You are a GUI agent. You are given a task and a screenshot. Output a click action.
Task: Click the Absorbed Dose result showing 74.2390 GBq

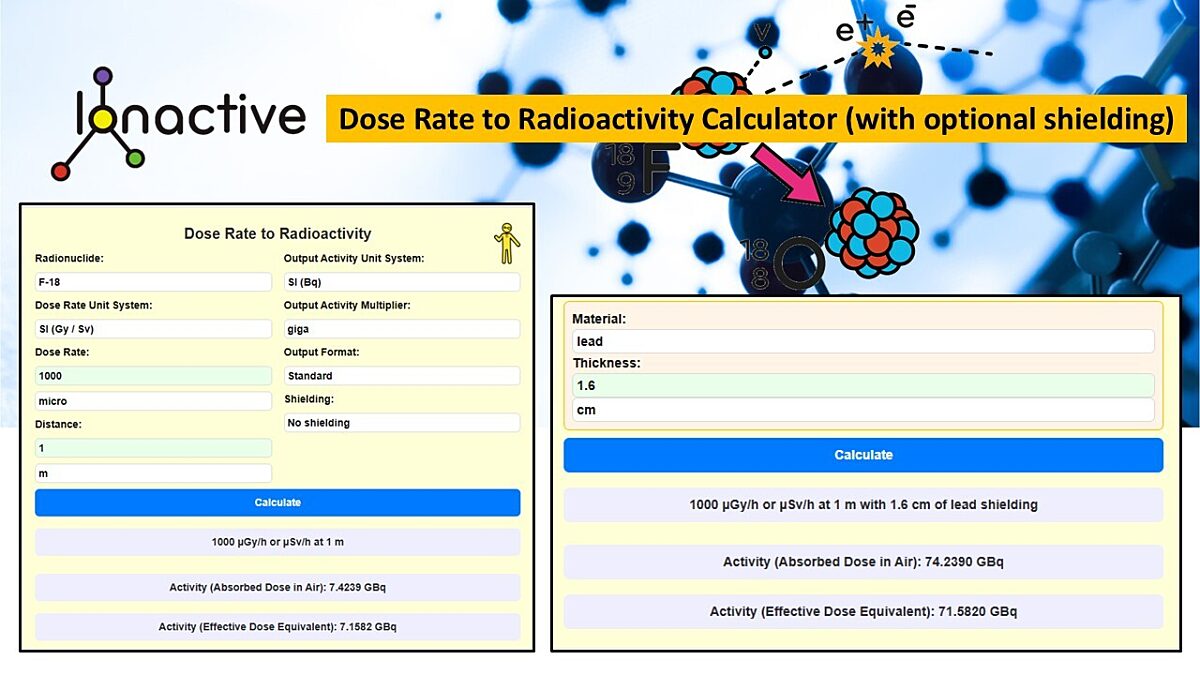pos(863,561)
